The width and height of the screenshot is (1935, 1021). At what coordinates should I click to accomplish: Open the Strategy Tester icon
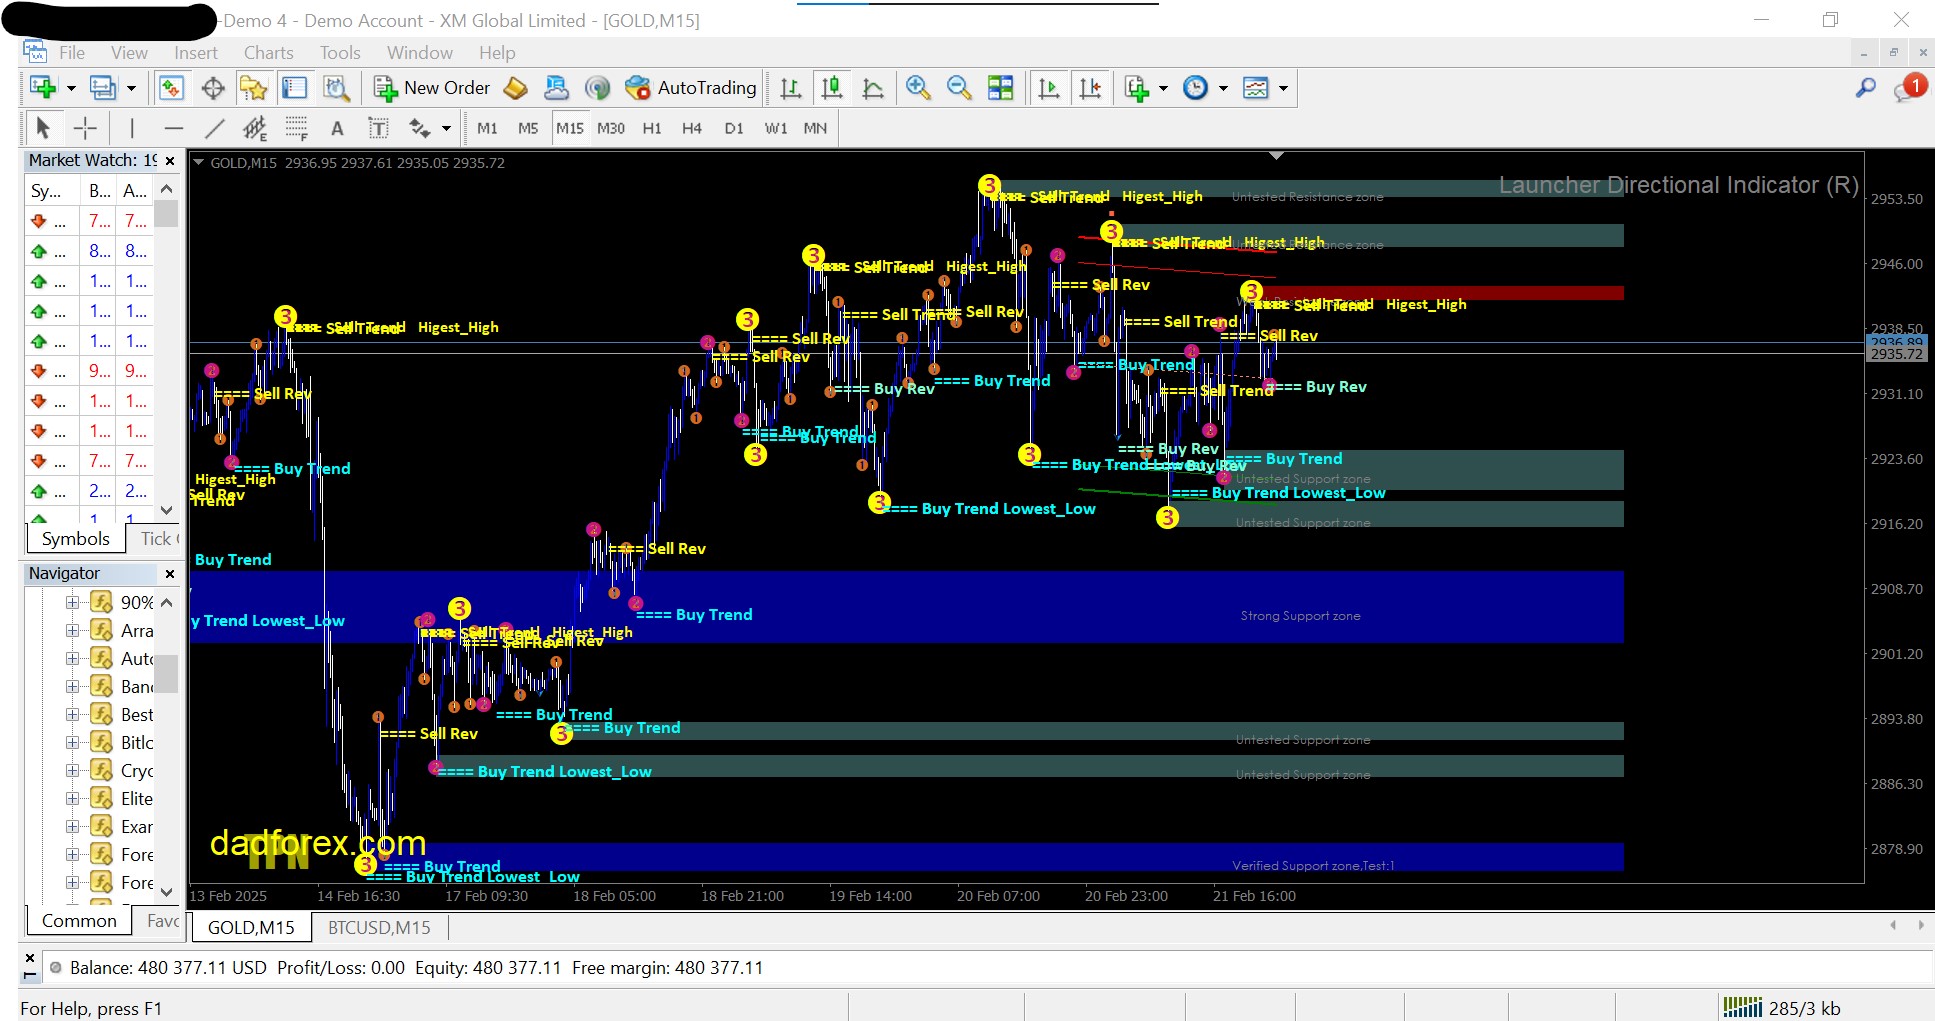coord(337,88)
